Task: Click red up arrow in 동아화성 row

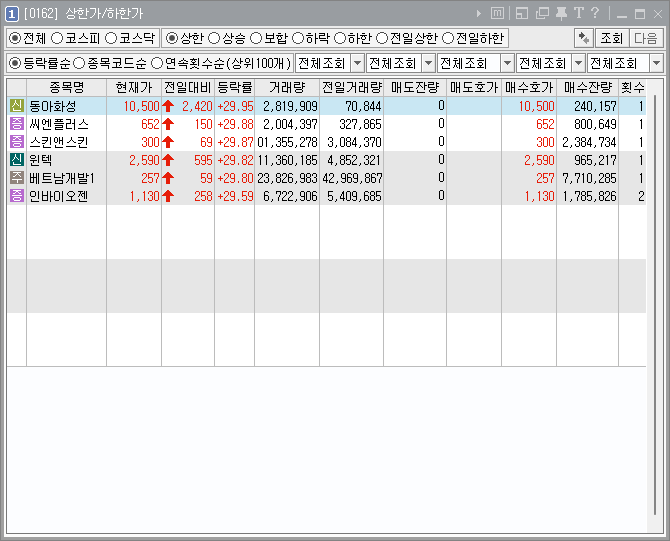Action: [x=168, y=106]
